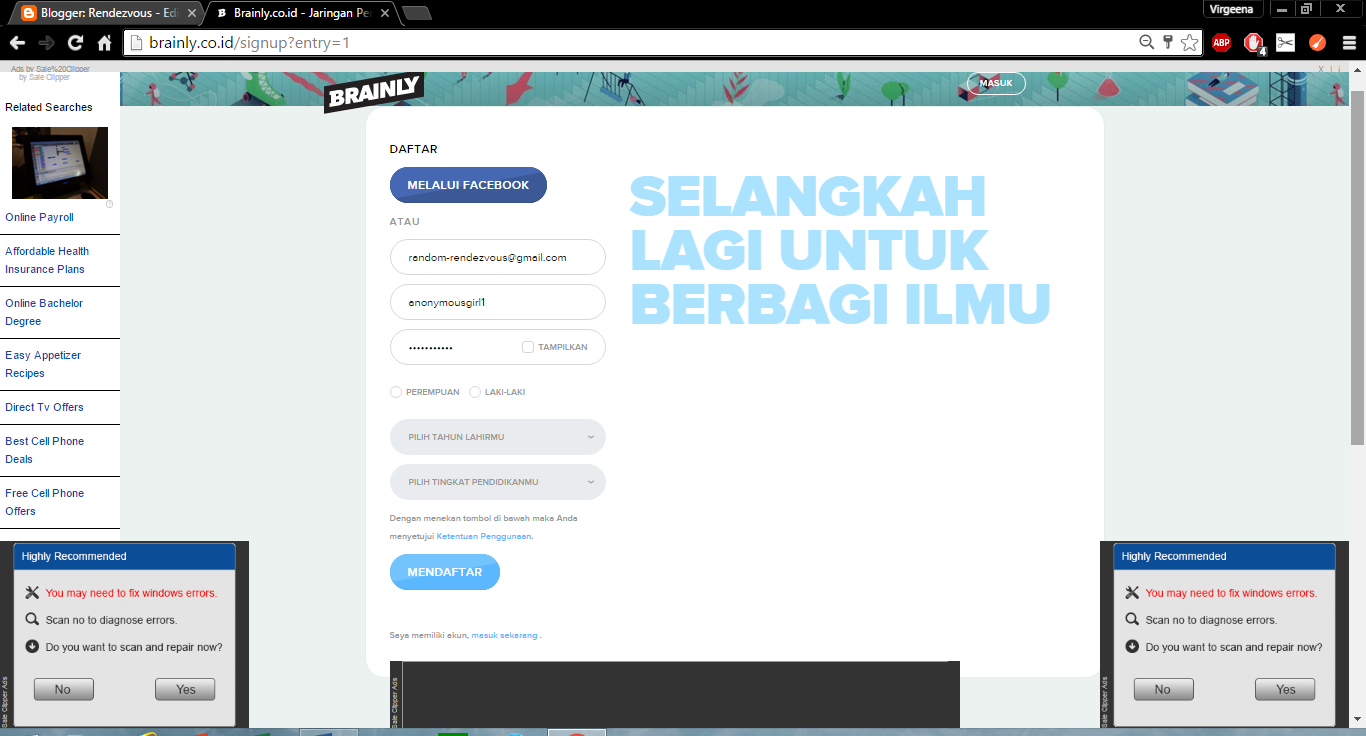Screen dimensions: 1366x736
Task: Open the red hand AdBlock extension
Action: pyautogui.click(x=1253, y=42)
